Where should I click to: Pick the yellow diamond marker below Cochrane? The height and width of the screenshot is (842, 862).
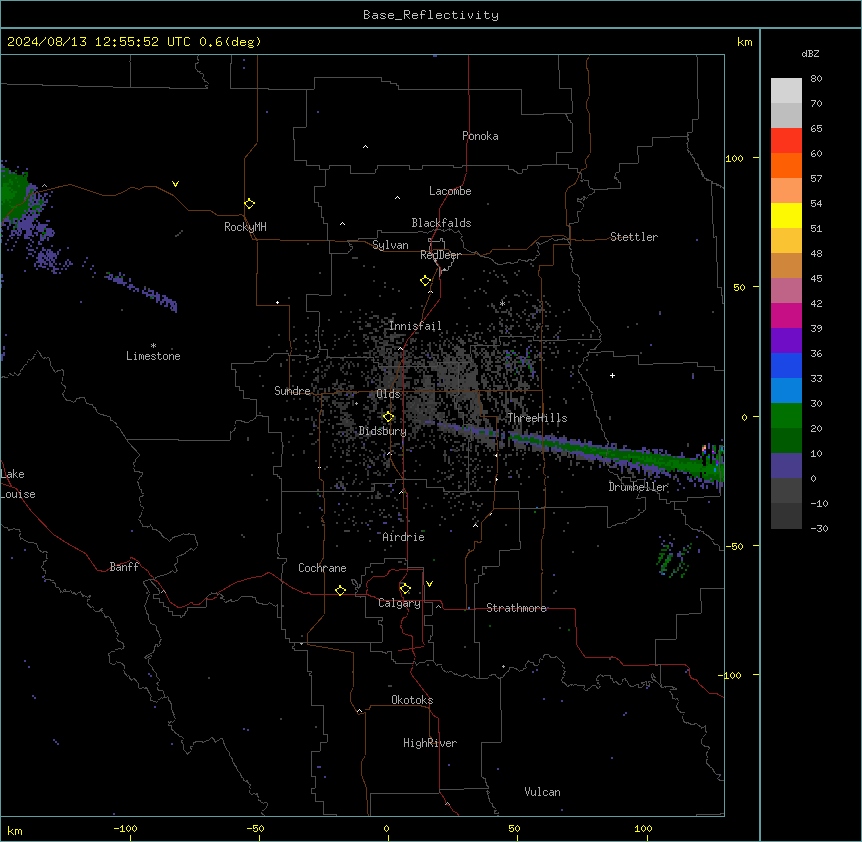(x=340, y=590)
